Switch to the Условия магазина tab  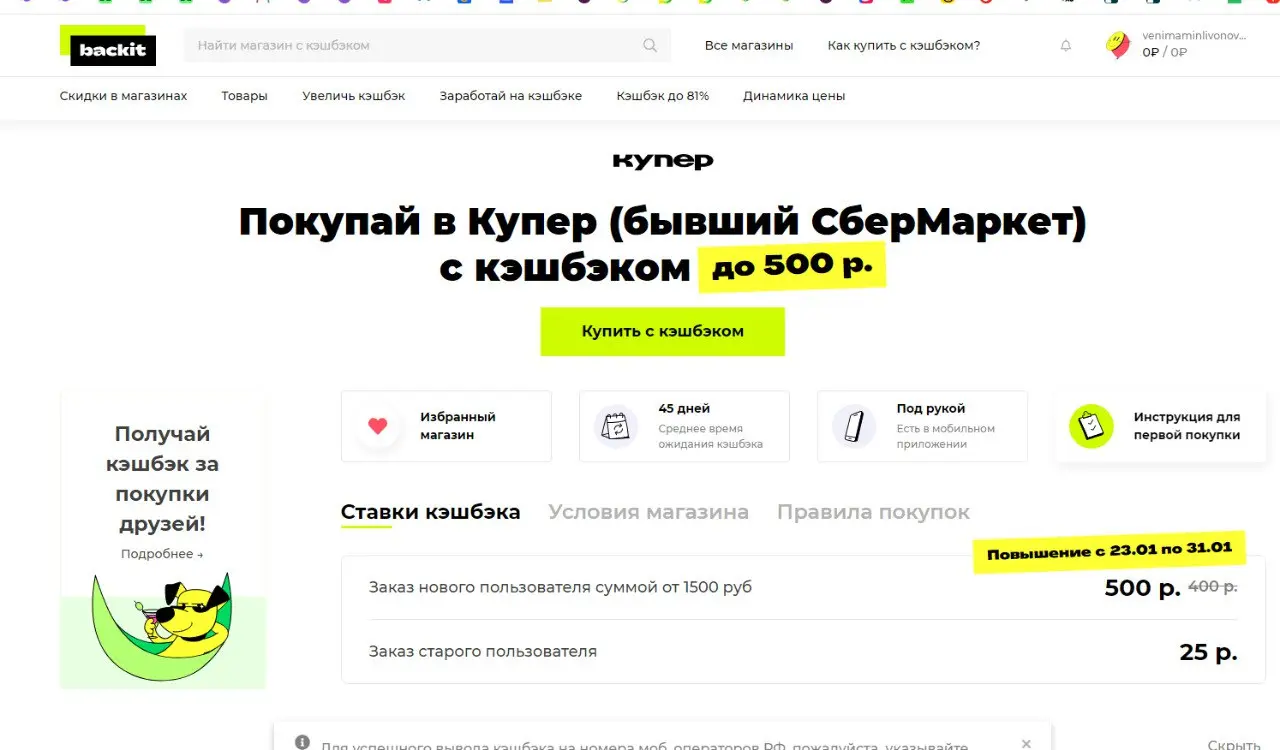[649, 512]
